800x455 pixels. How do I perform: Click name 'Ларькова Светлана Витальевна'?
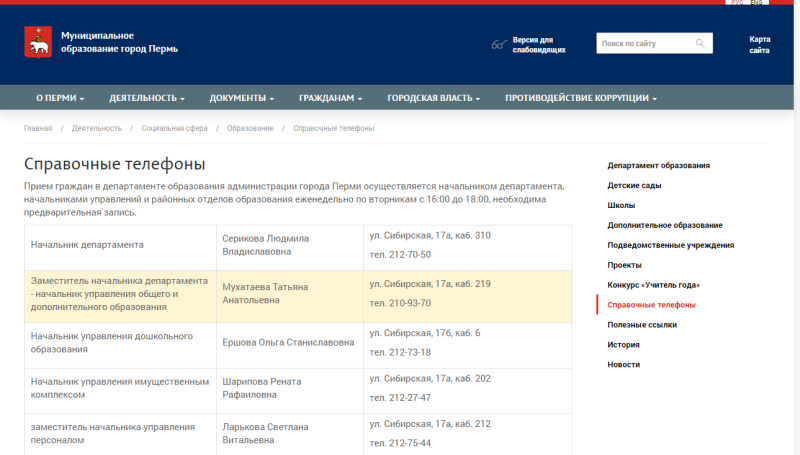pyautogui.click(x=265, y=434)
